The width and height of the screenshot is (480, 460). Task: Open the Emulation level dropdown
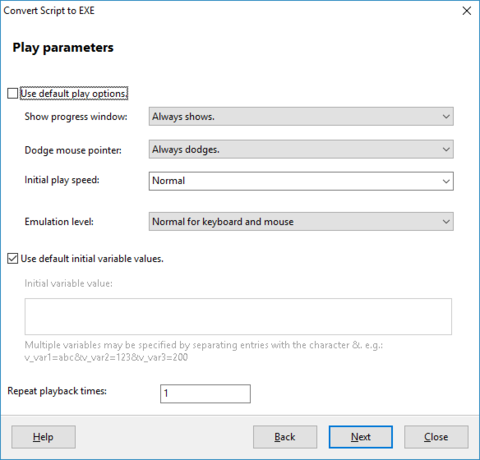point(301,222)
